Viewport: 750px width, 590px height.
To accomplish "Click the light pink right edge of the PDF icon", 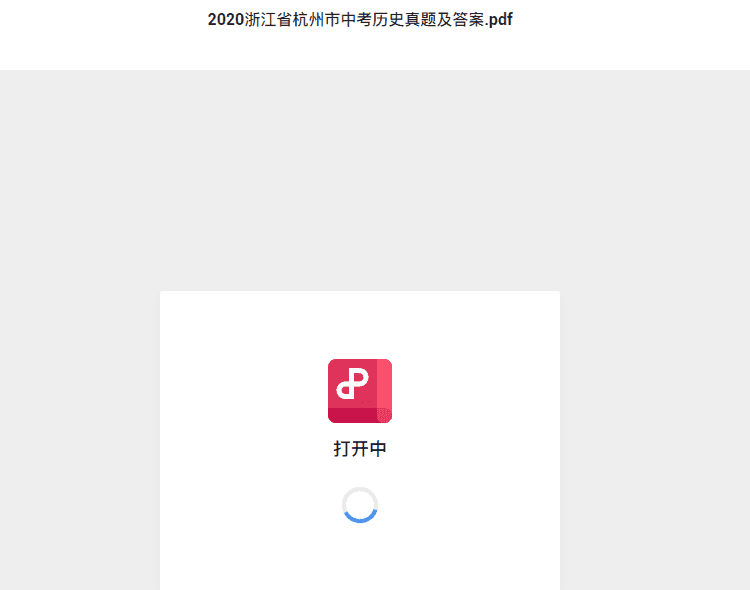I will point(385,383).
